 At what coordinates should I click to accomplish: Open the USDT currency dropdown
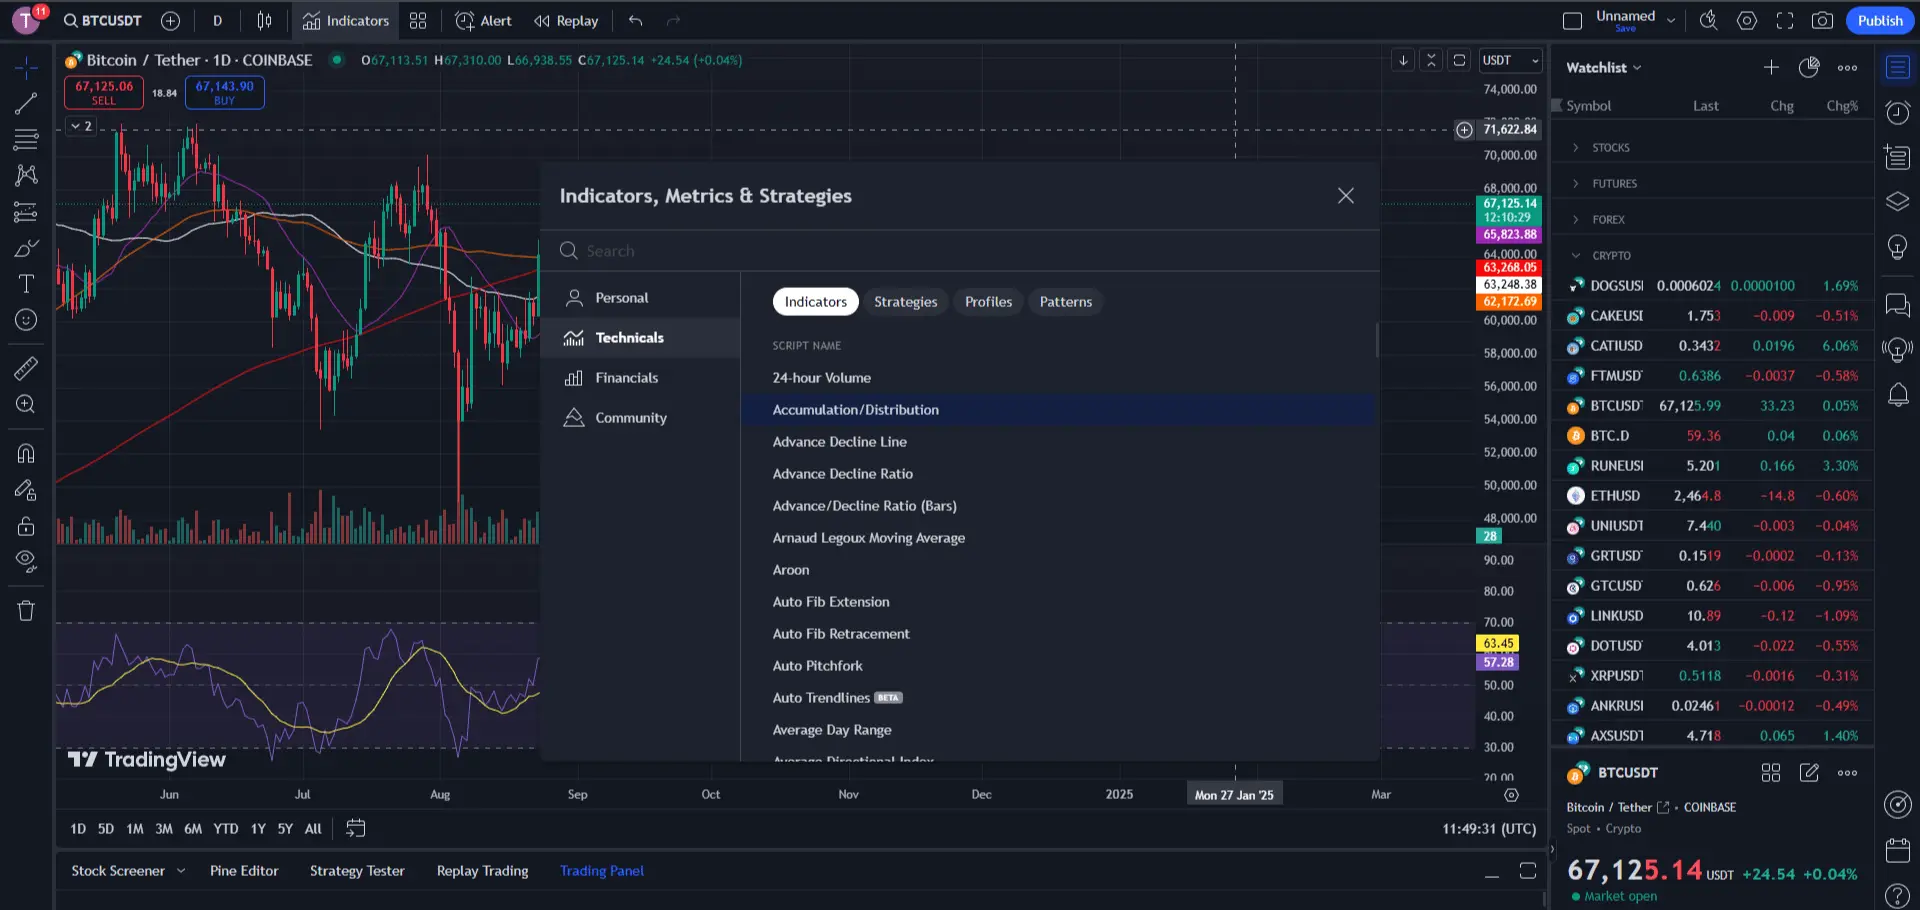pos(1511,61)
